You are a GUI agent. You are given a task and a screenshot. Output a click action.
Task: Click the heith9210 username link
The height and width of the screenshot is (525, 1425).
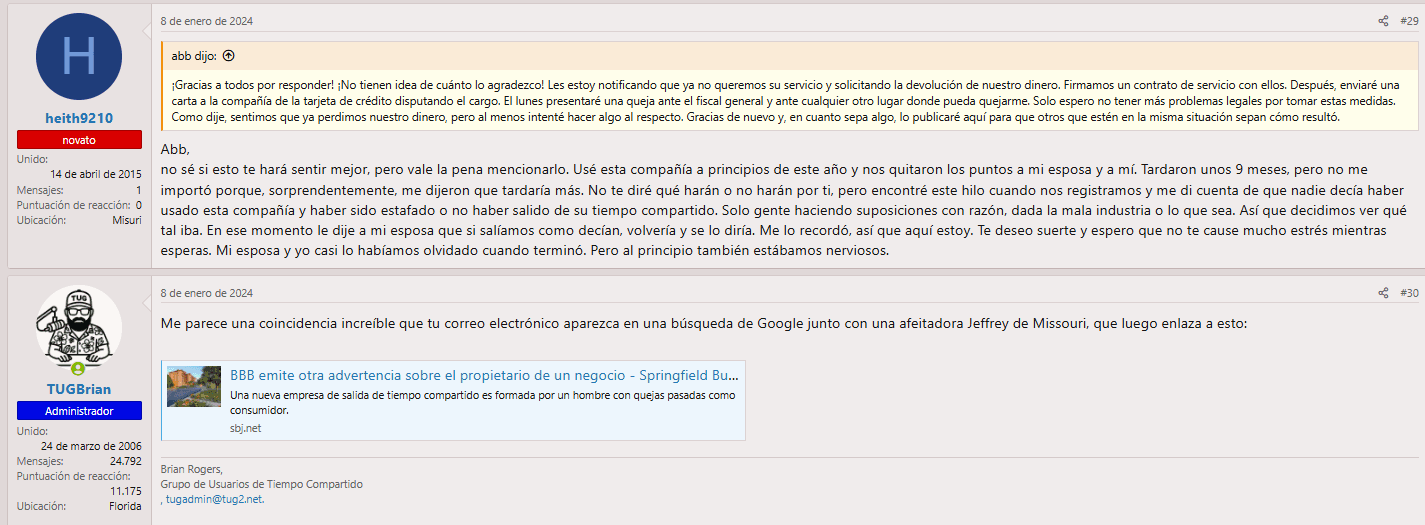coord(79,118)
